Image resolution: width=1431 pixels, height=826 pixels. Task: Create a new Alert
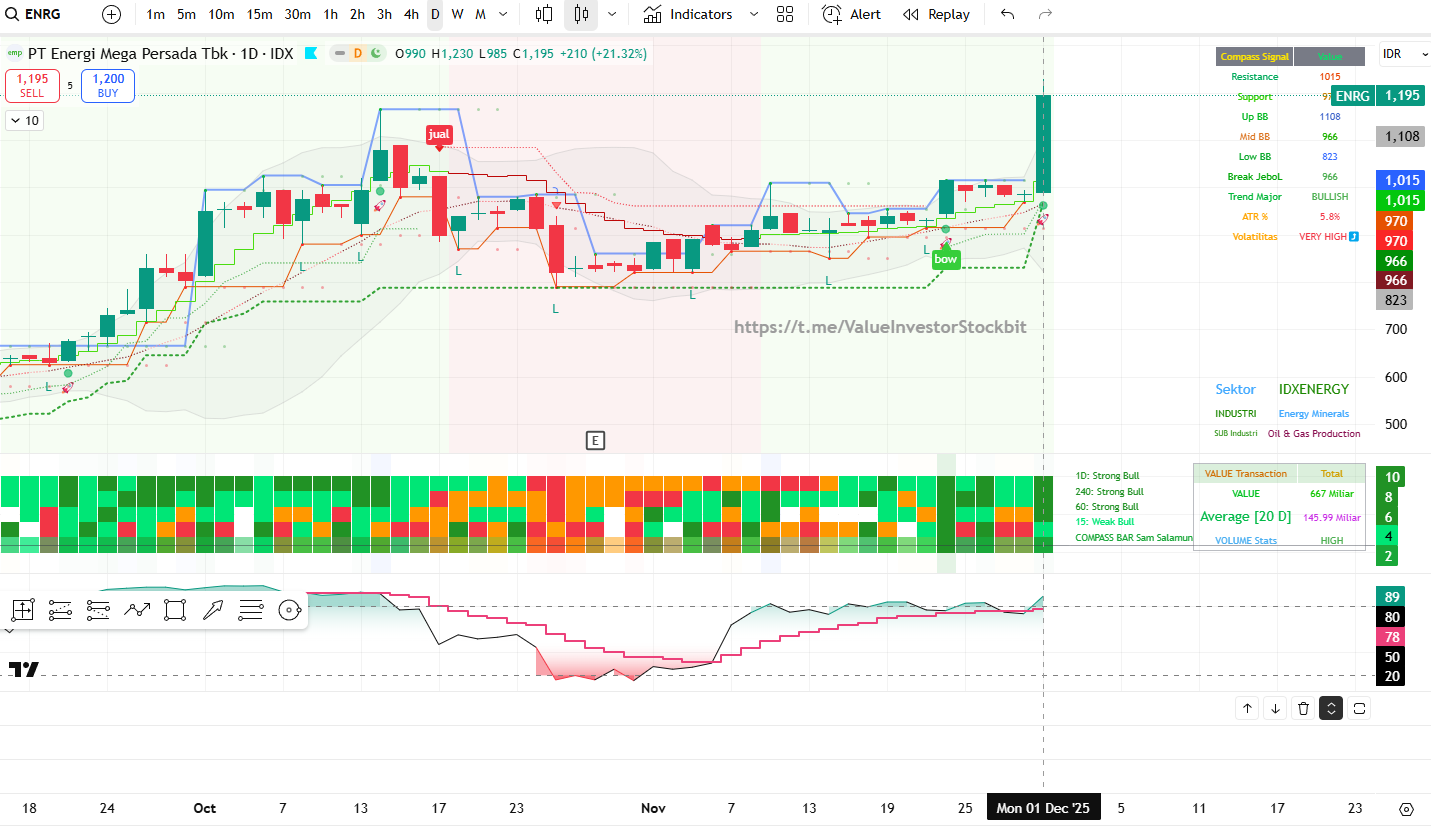[x=852, y=14]
